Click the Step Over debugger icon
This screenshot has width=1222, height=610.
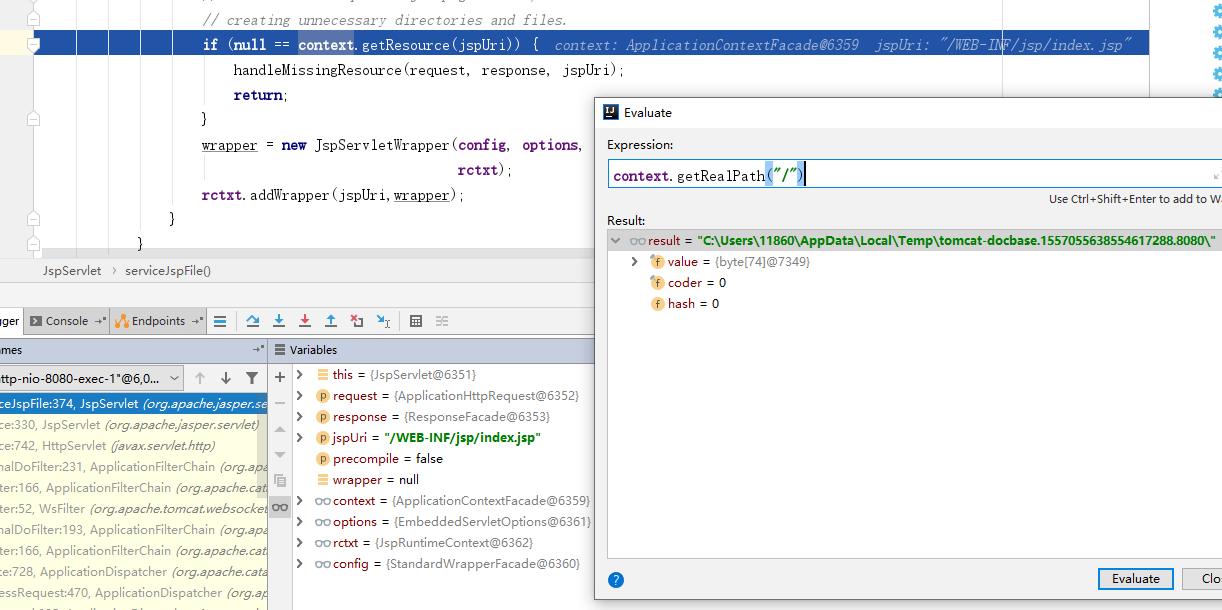(x=253, y=321)
